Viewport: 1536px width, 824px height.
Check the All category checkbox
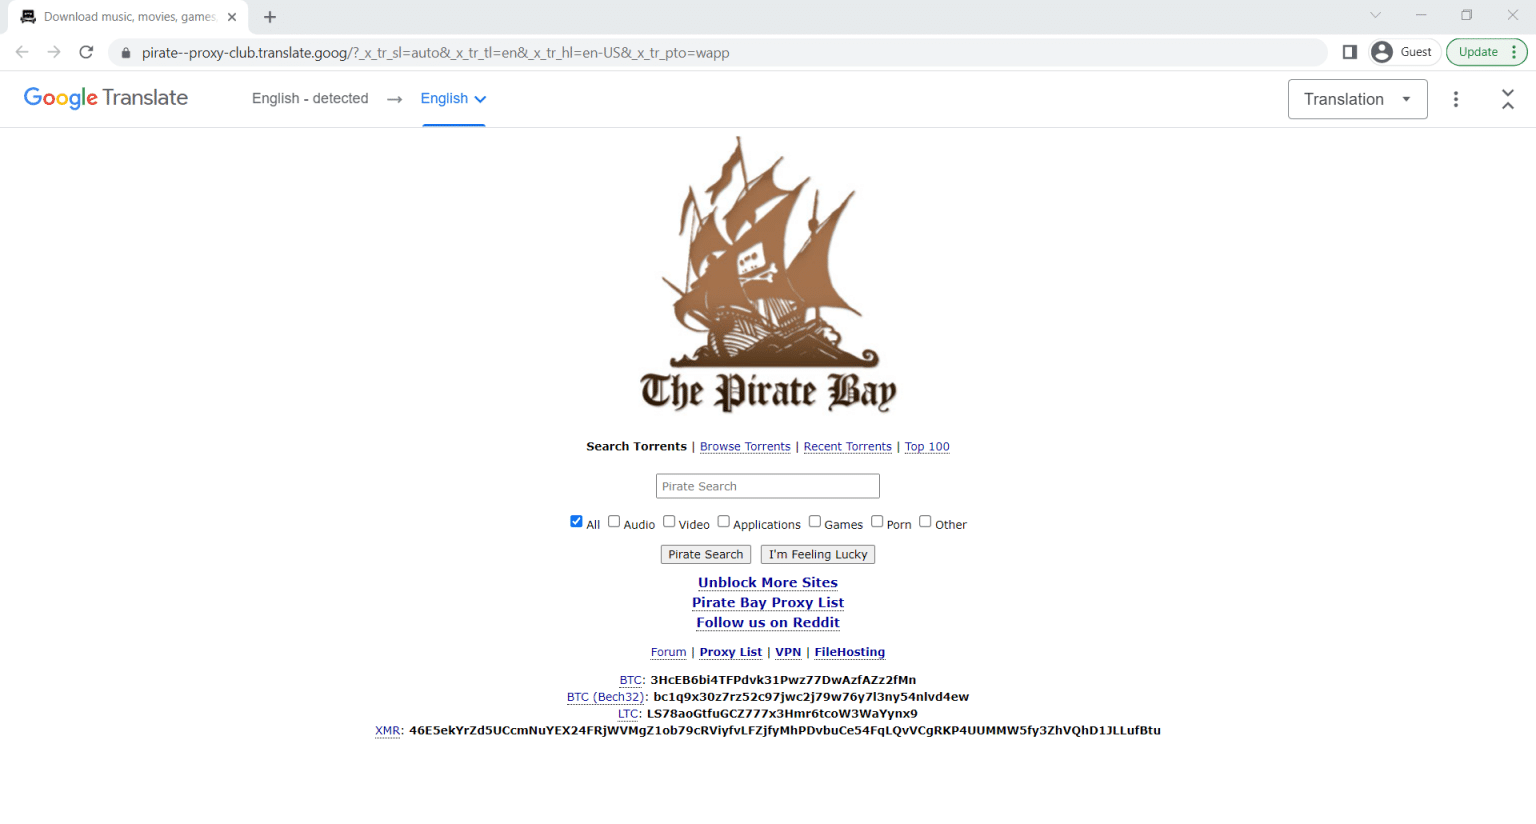576,521
